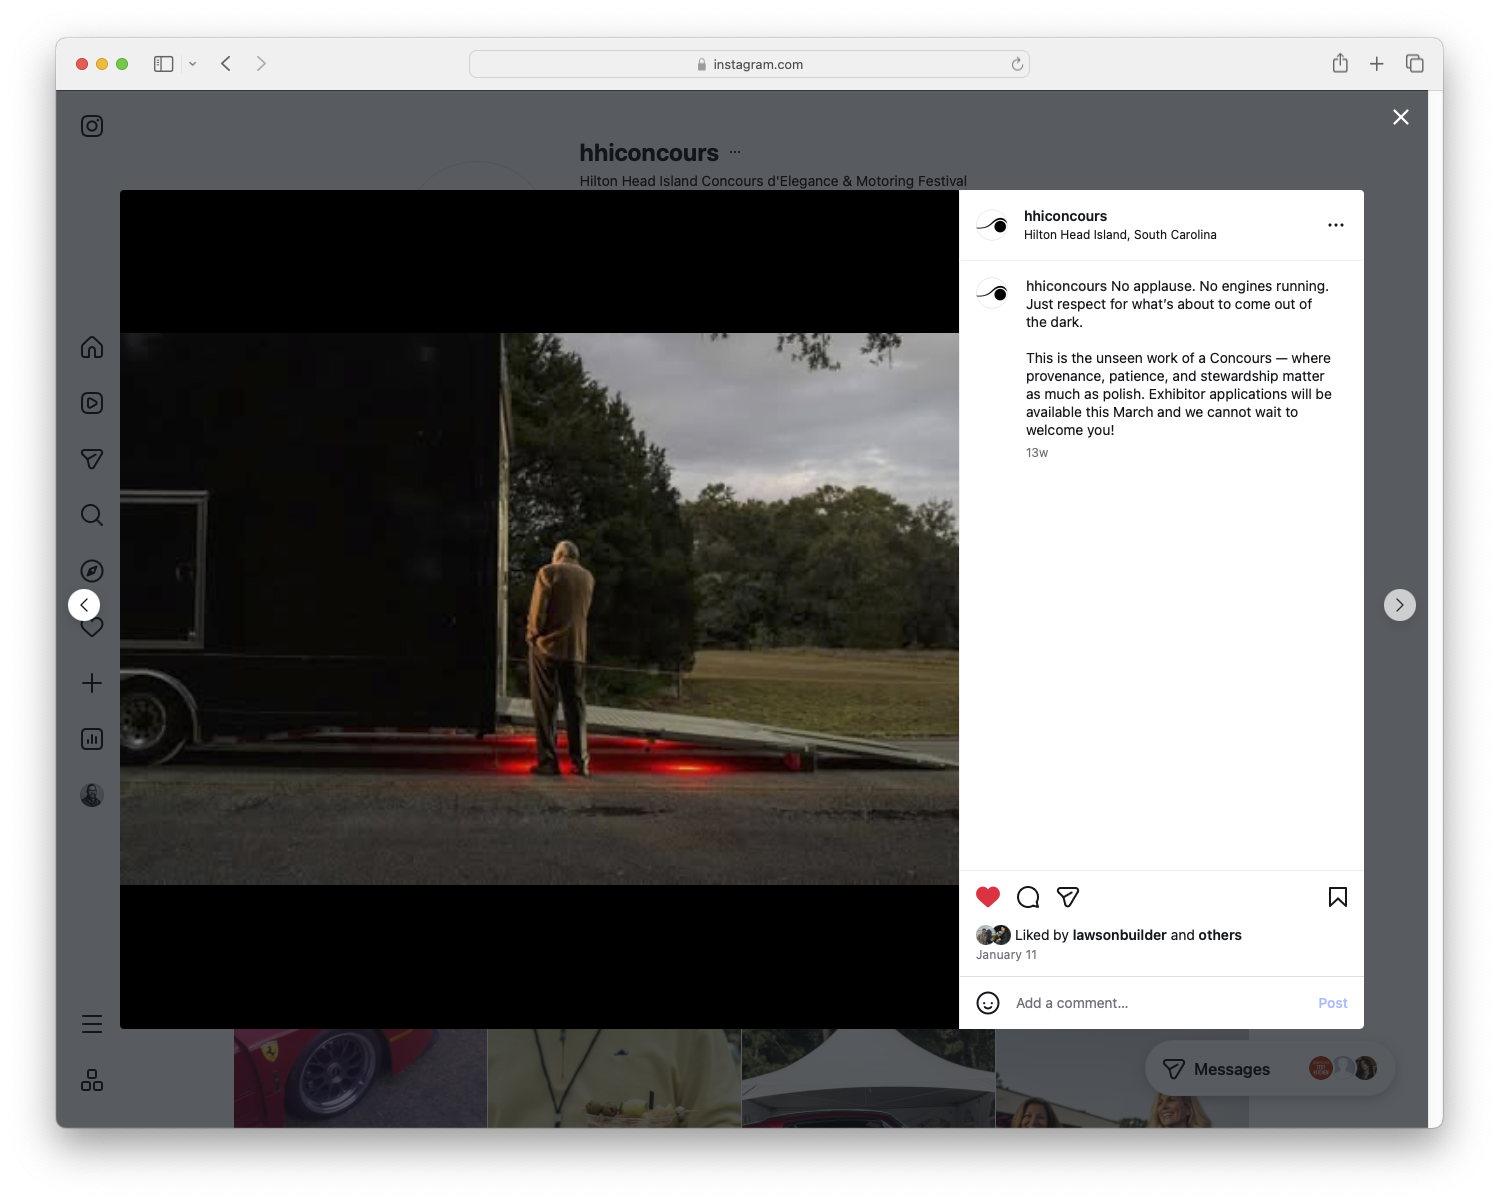1499x1202 pixels.
Task: Unlike the post by clicking the red heart
Action: pos(988,897)
